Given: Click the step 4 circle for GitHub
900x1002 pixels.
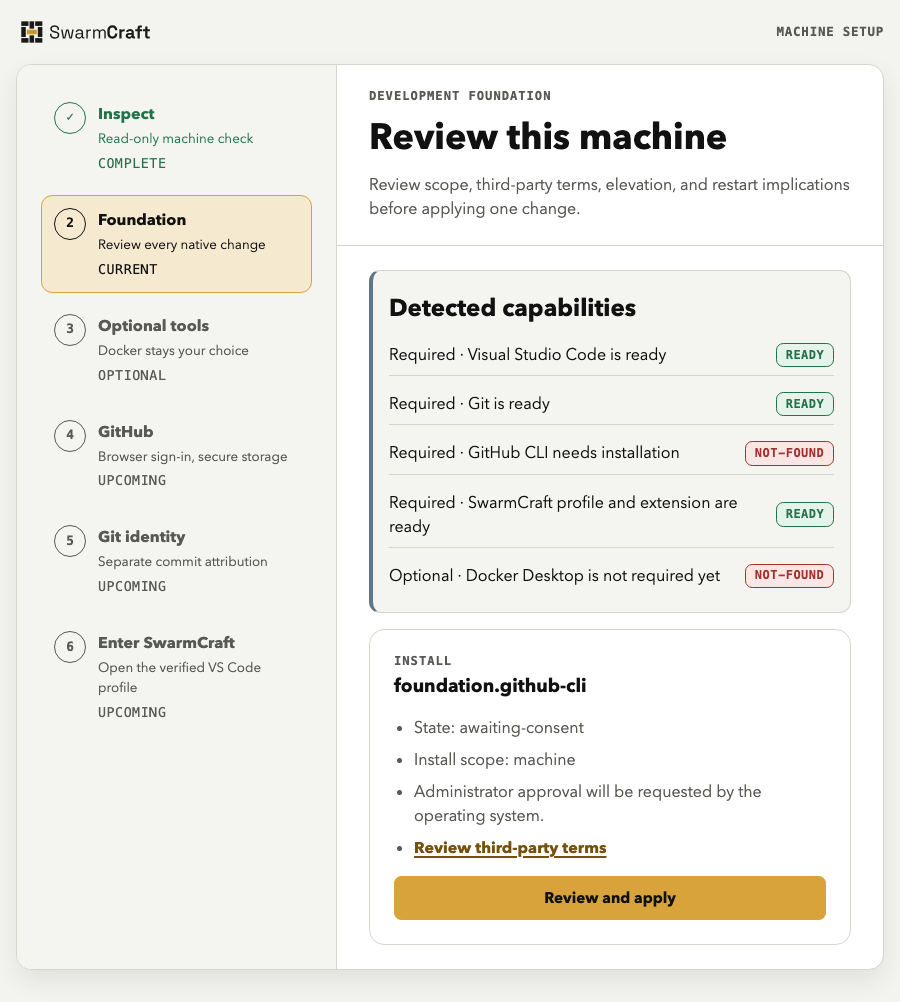Looking at the screenshot, I should 70,436.
